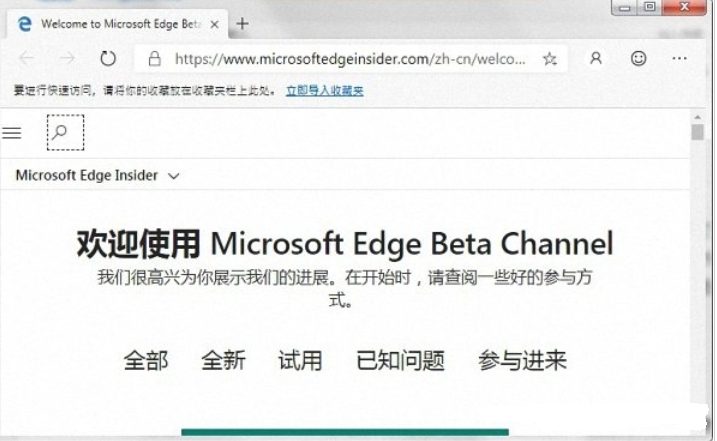The height and width of the screenshot is (441, 717).
Task: Select the 全新 filter tab
Action: (x=224, y=360)
